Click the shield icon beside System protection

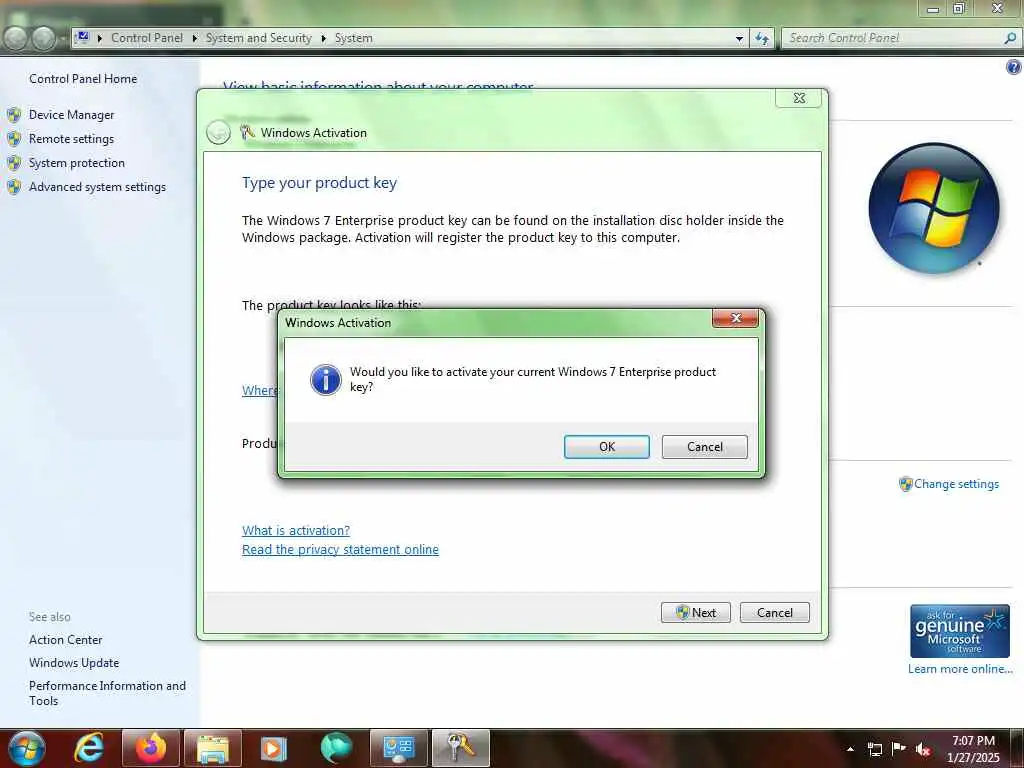[14, 163]
